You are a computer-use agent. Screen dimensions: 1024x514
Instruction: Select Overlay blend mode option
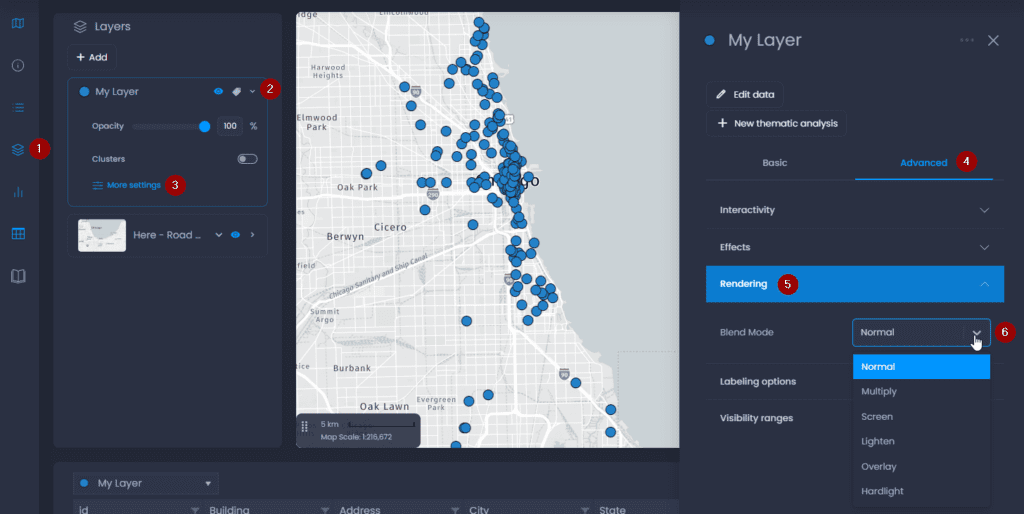(x=921, y=467)
